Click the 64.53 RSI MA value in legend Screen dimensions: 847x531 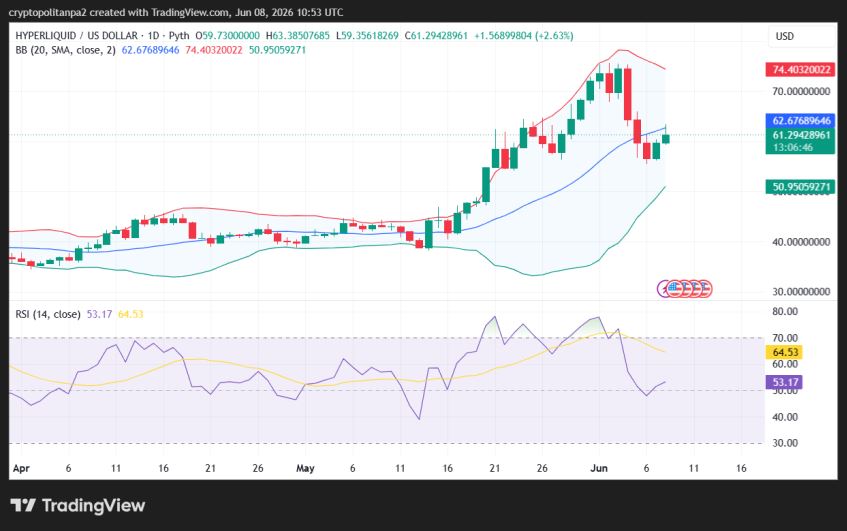pos(131,314)
